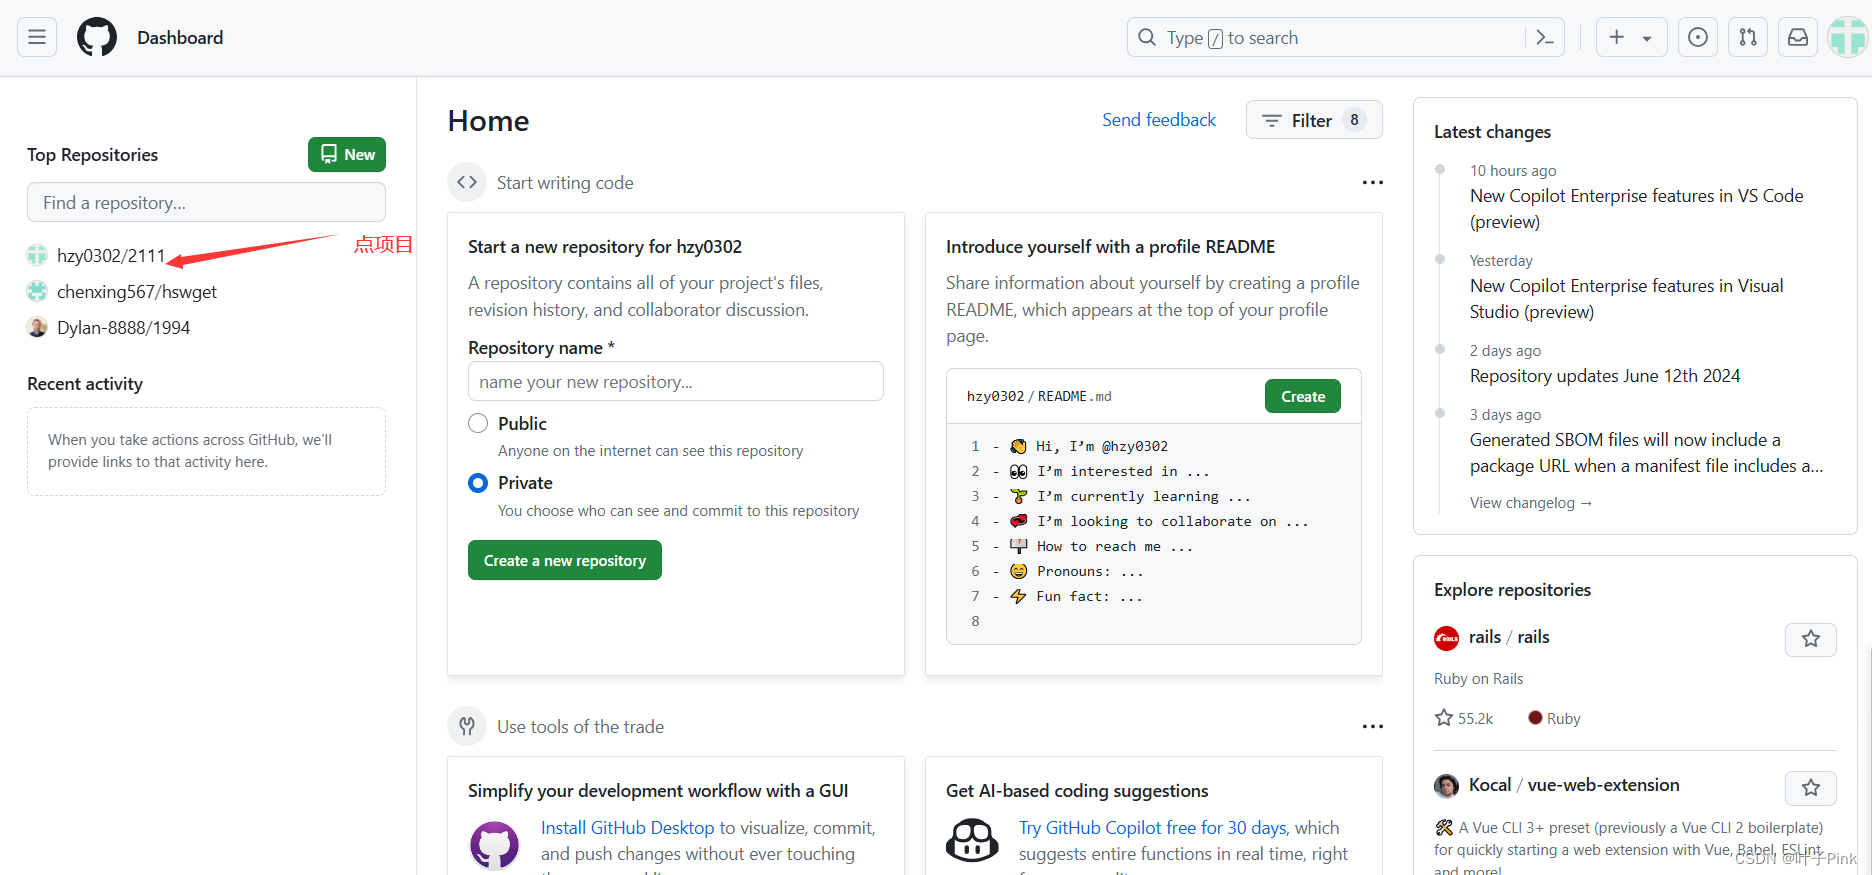
Task: Click the 55.2k star count
Action: coord(1464,718)
